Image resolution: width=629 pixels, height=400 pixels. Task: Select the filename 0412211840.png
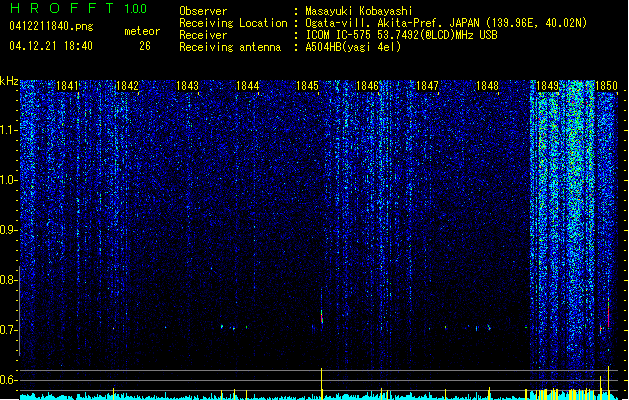(51, 26)
